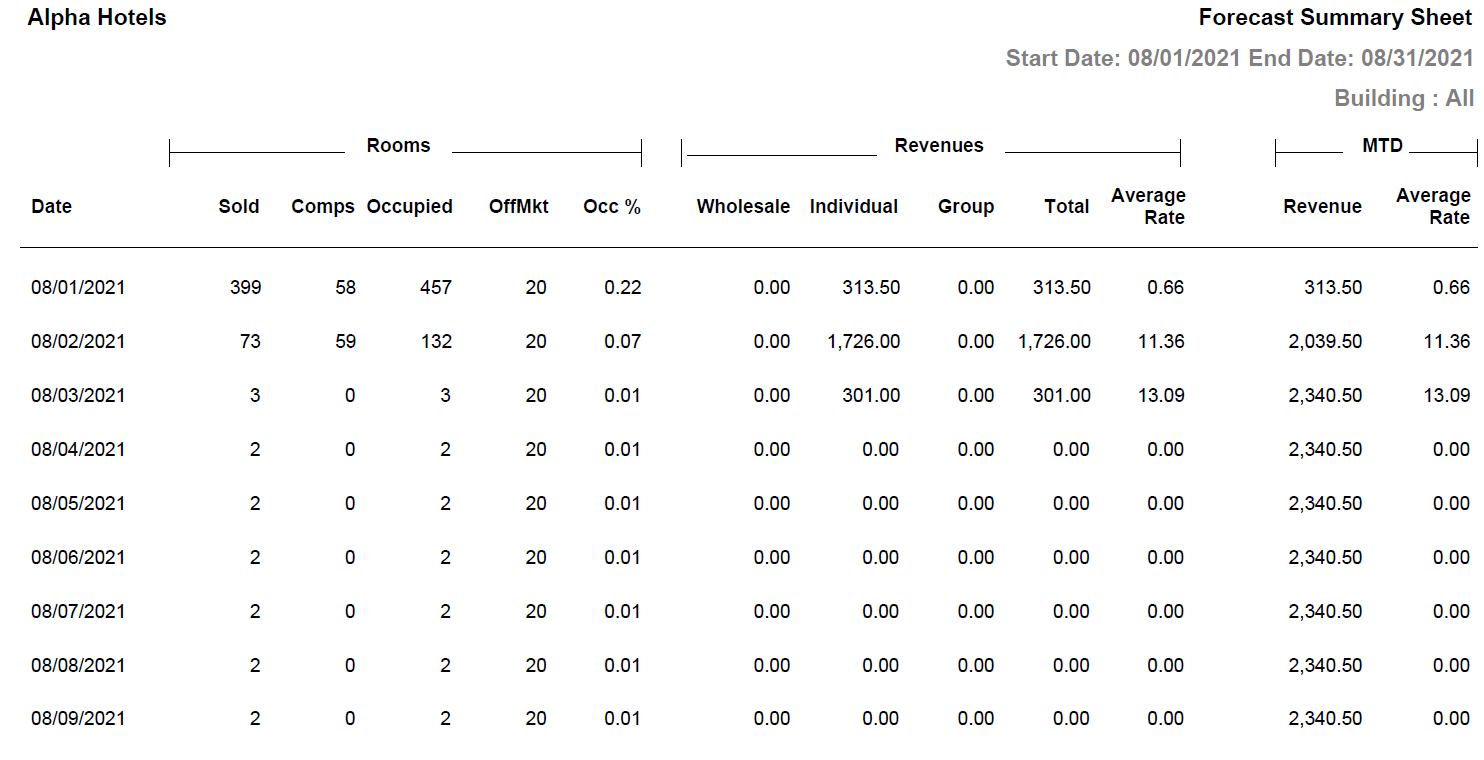The image size is (1484, 760).
Task: Sort by the Occ % column
Action: tap(611, 206)
